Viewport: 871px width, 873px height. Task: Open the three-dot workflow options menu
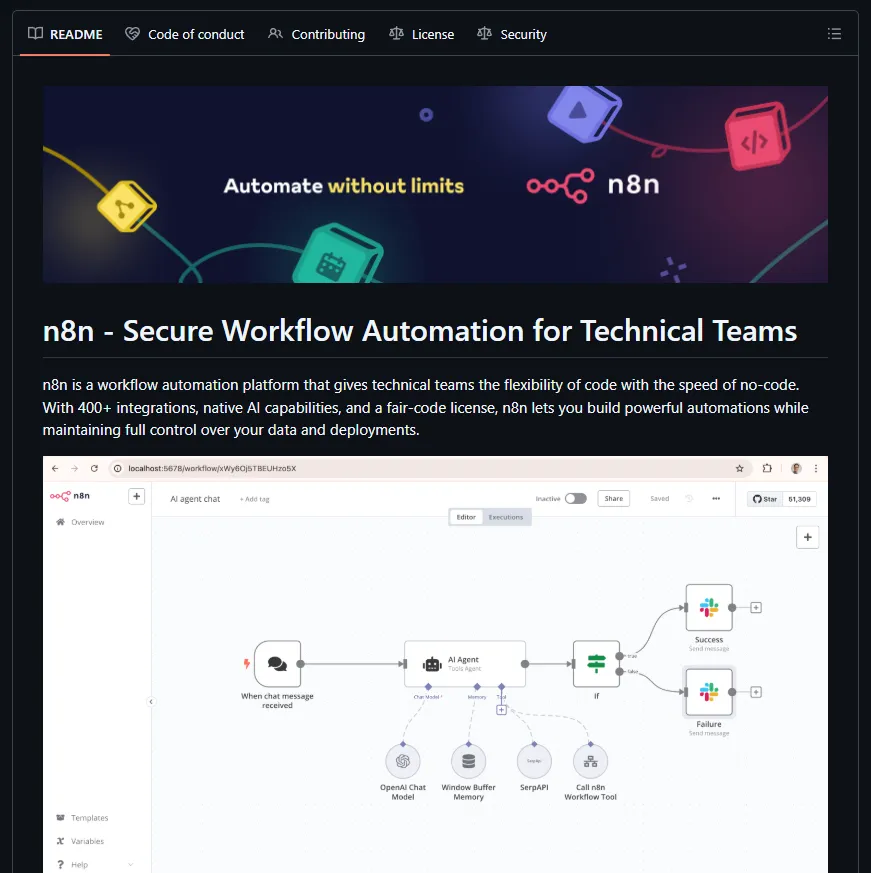716,498
